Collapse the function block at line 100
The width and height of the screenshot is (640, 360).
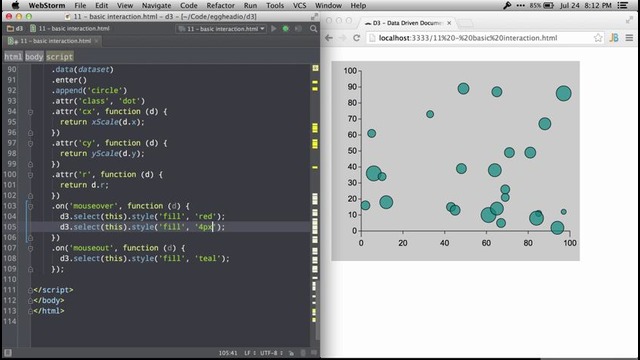(x=30, y=175)
